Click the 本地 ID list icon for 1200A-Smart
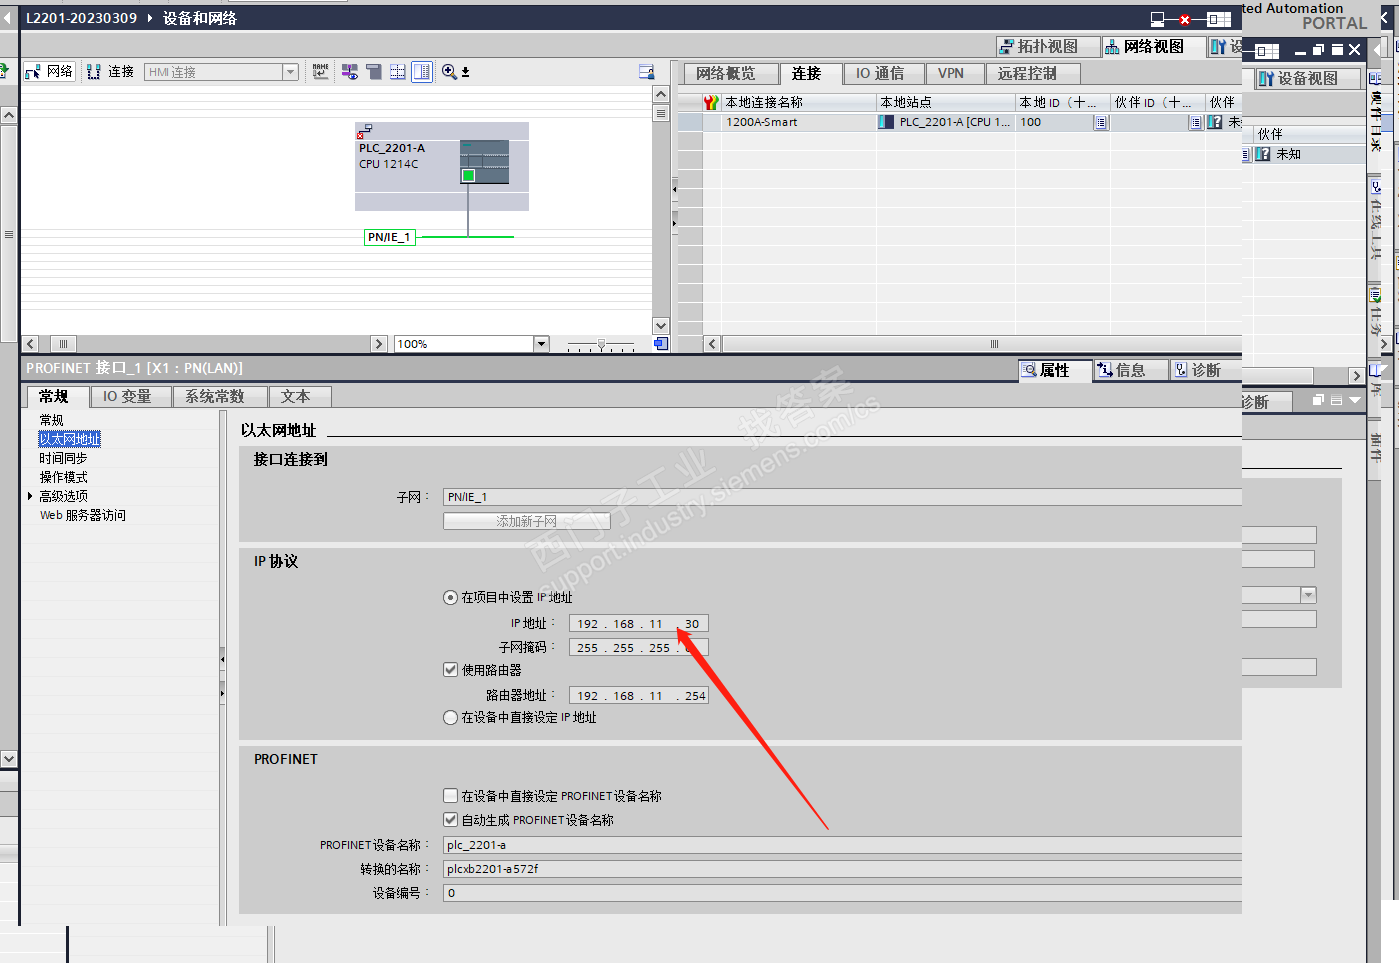The width and height of the screenshot is (1399, 963). pos(1101,122)
